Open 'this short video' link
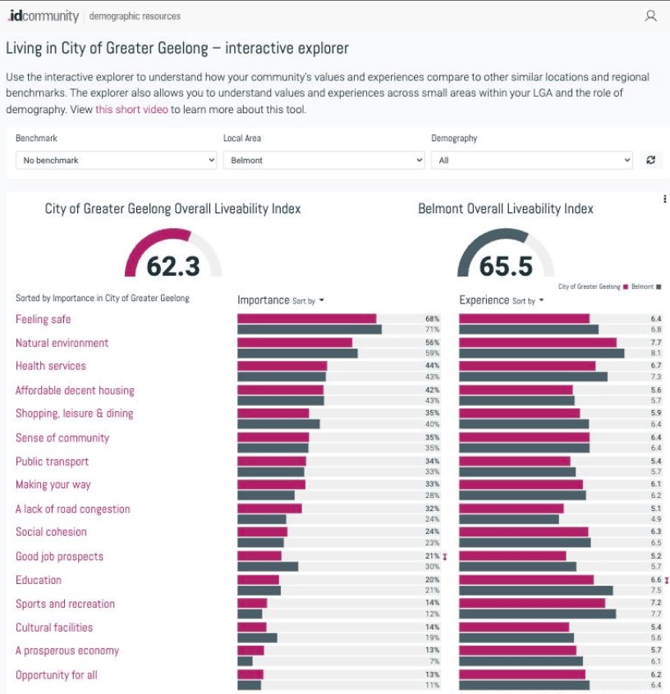This screenshot has width=670, height=694. coord(132,109)
